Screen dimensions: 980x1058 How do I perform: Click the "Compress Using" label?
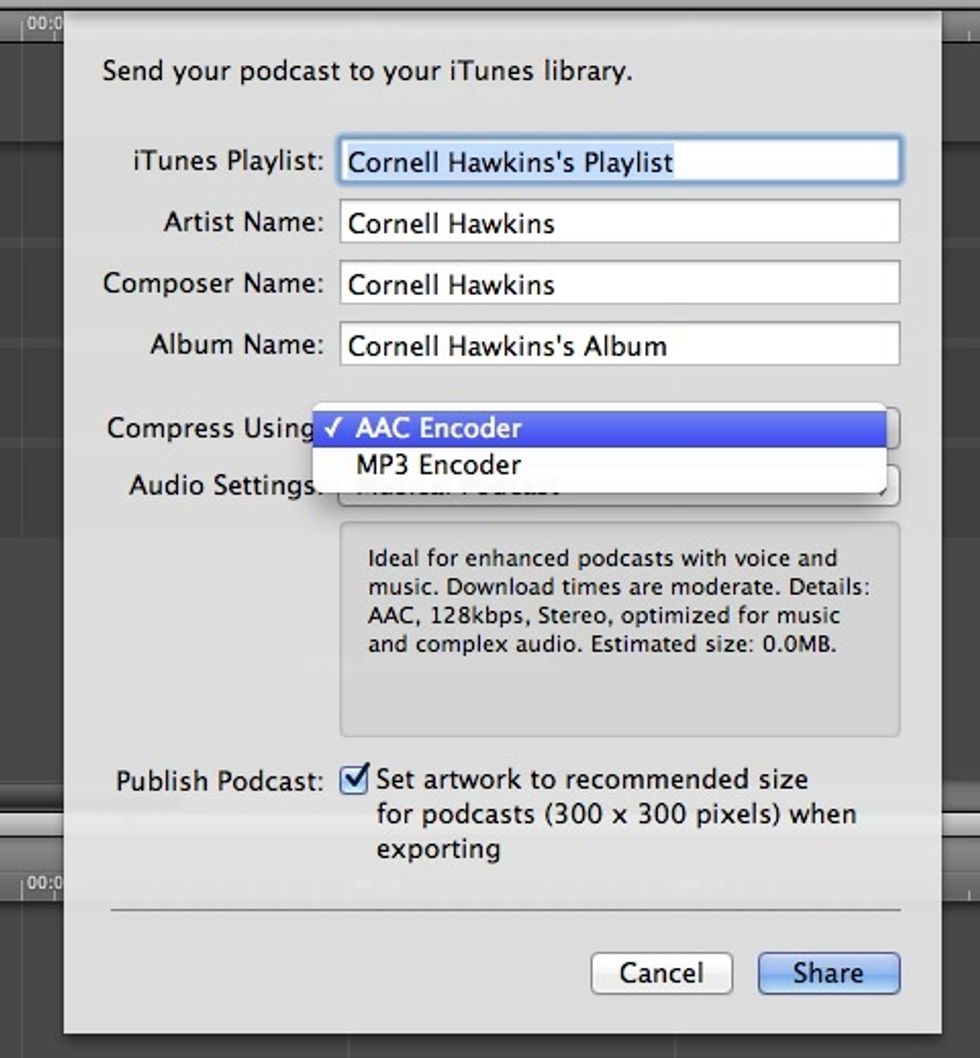[210, 428]
